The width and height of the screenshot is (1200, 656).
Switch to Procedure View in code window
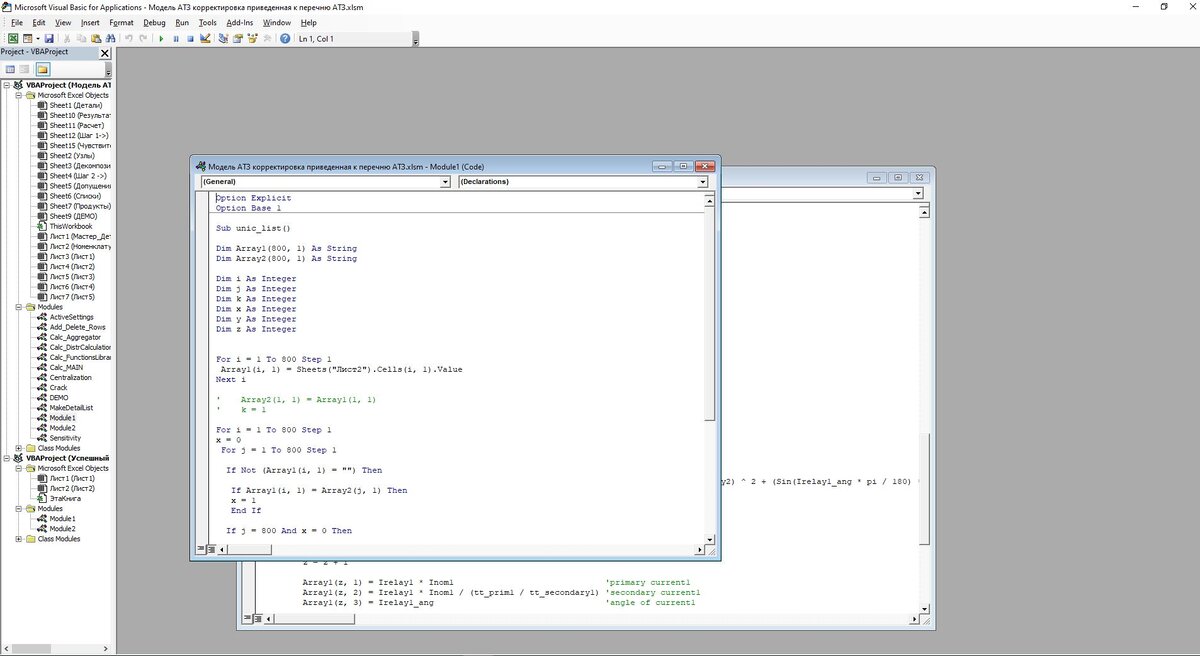201,548
